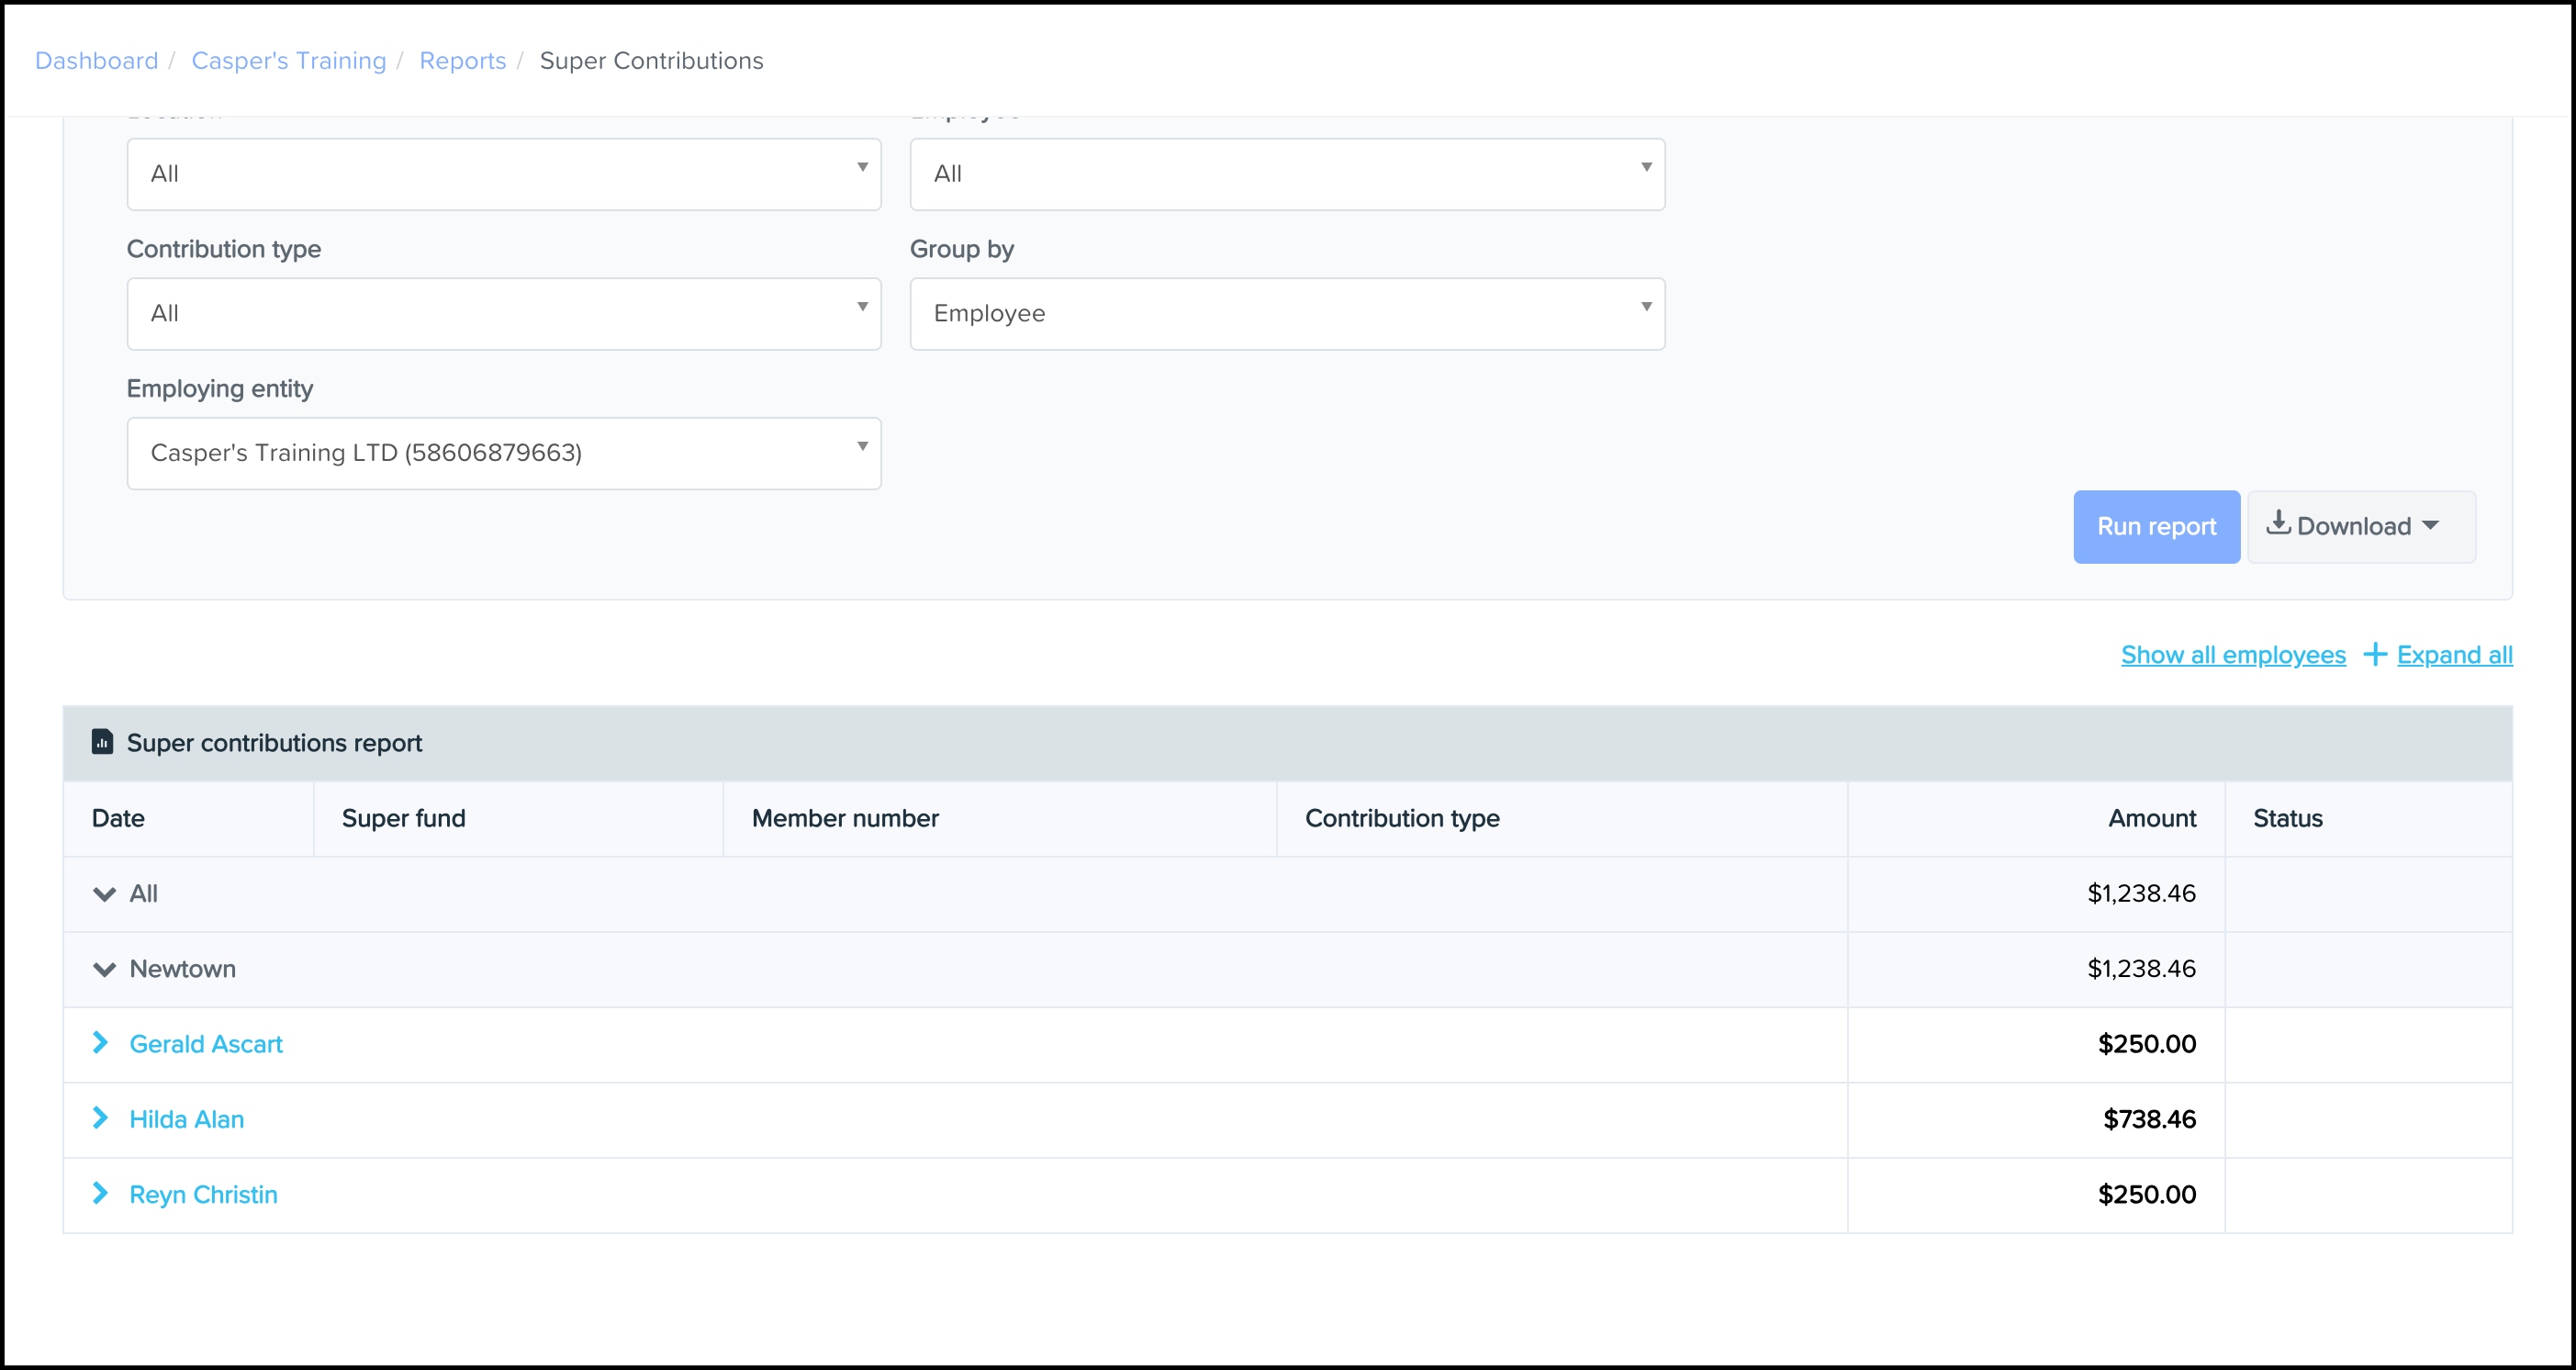Go to Dashboard breadcrumb

tap(97, 61)
